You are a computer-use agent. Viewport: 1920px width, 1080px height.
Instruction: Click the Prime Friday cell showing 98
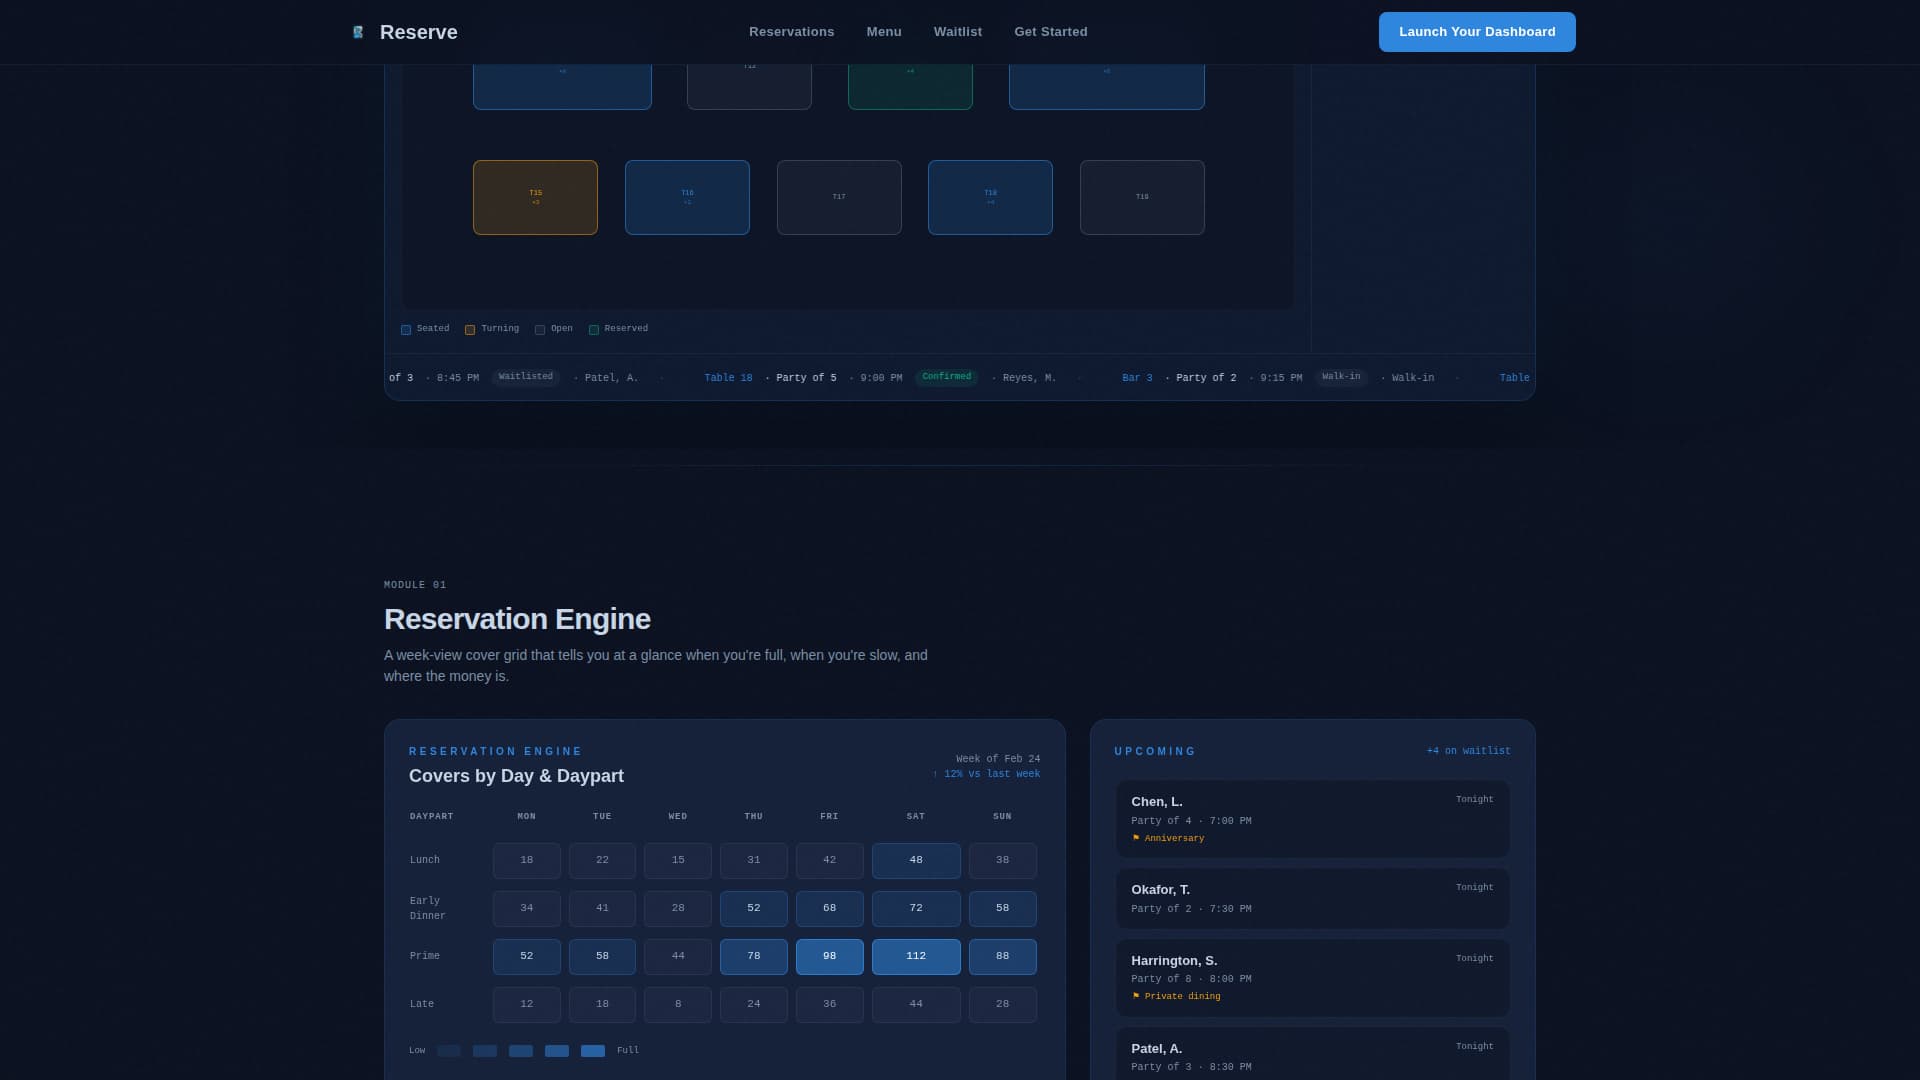829,957
